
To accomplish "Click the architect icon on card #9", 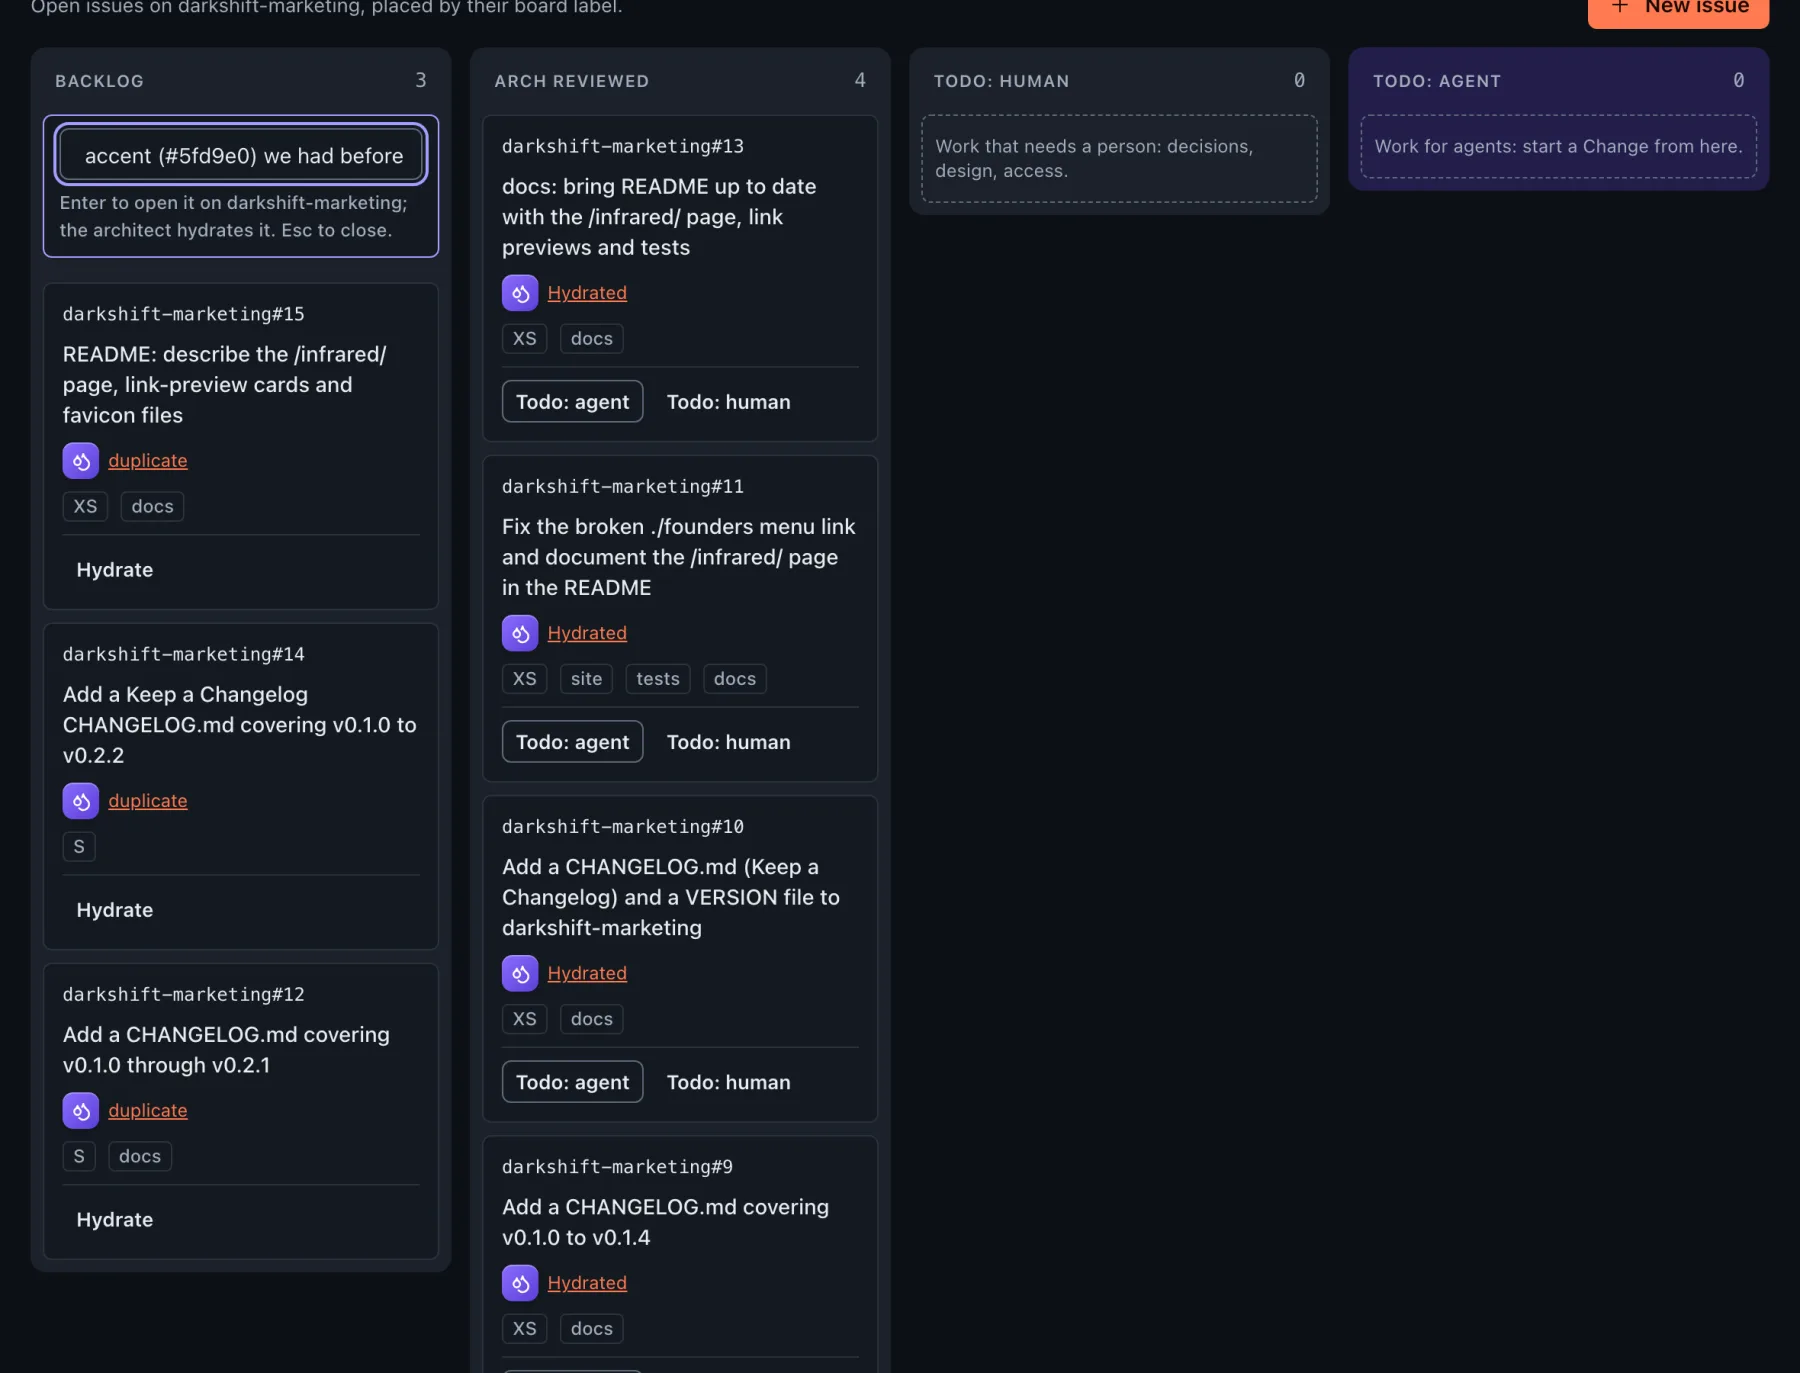I will click(x=520, y=1283).
